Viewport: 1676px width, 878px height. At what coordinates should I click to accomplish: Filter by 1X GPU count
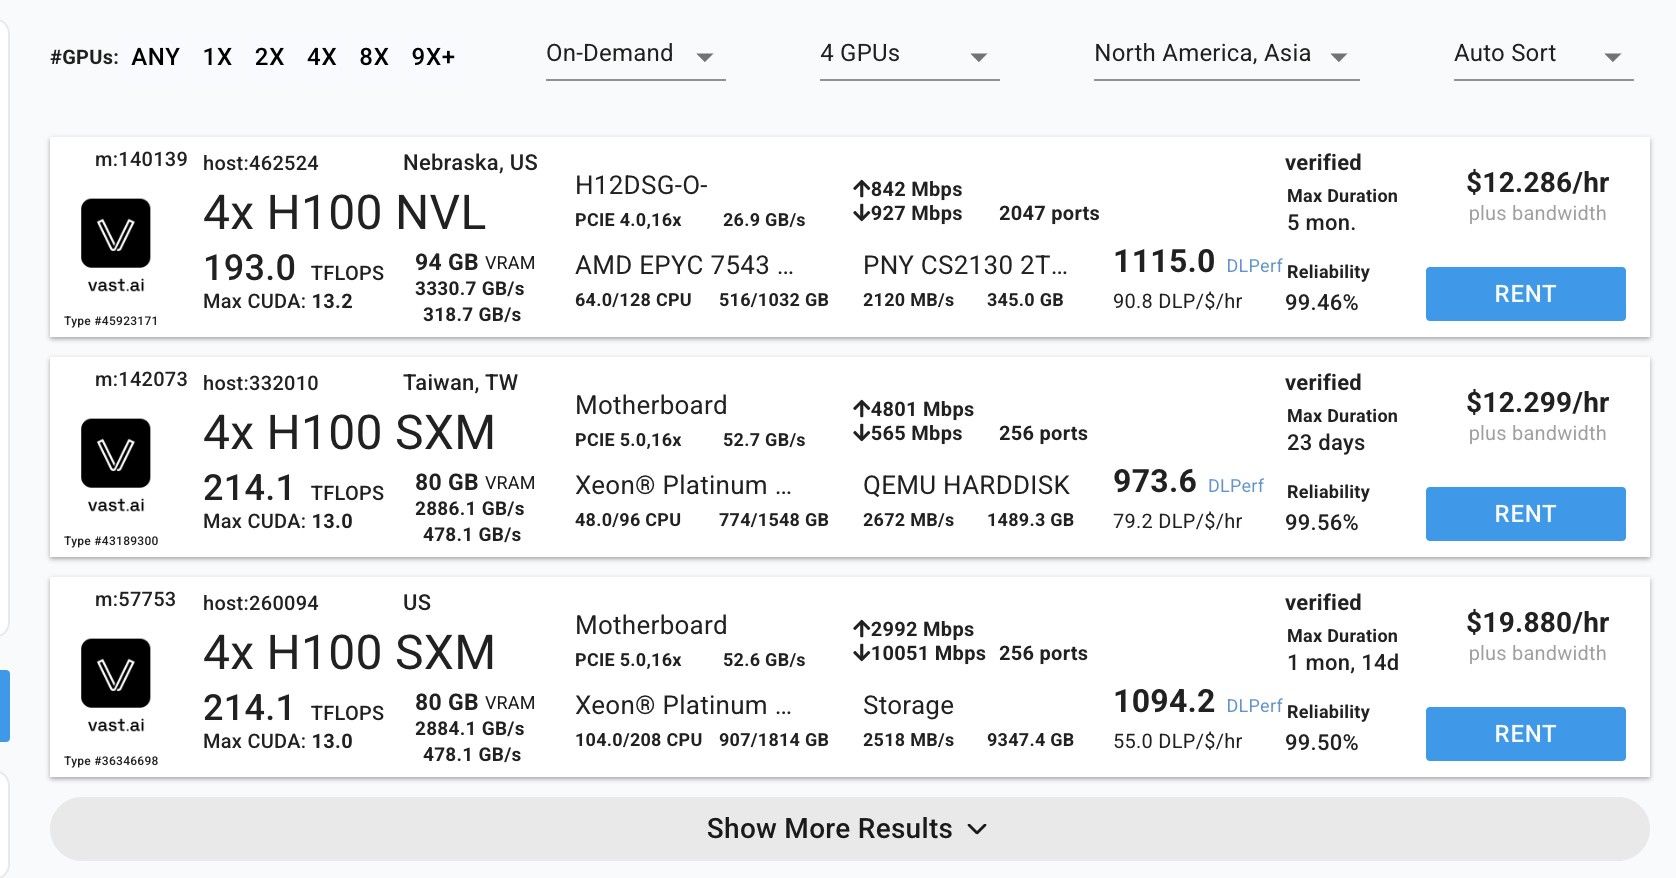click(217, 57)
